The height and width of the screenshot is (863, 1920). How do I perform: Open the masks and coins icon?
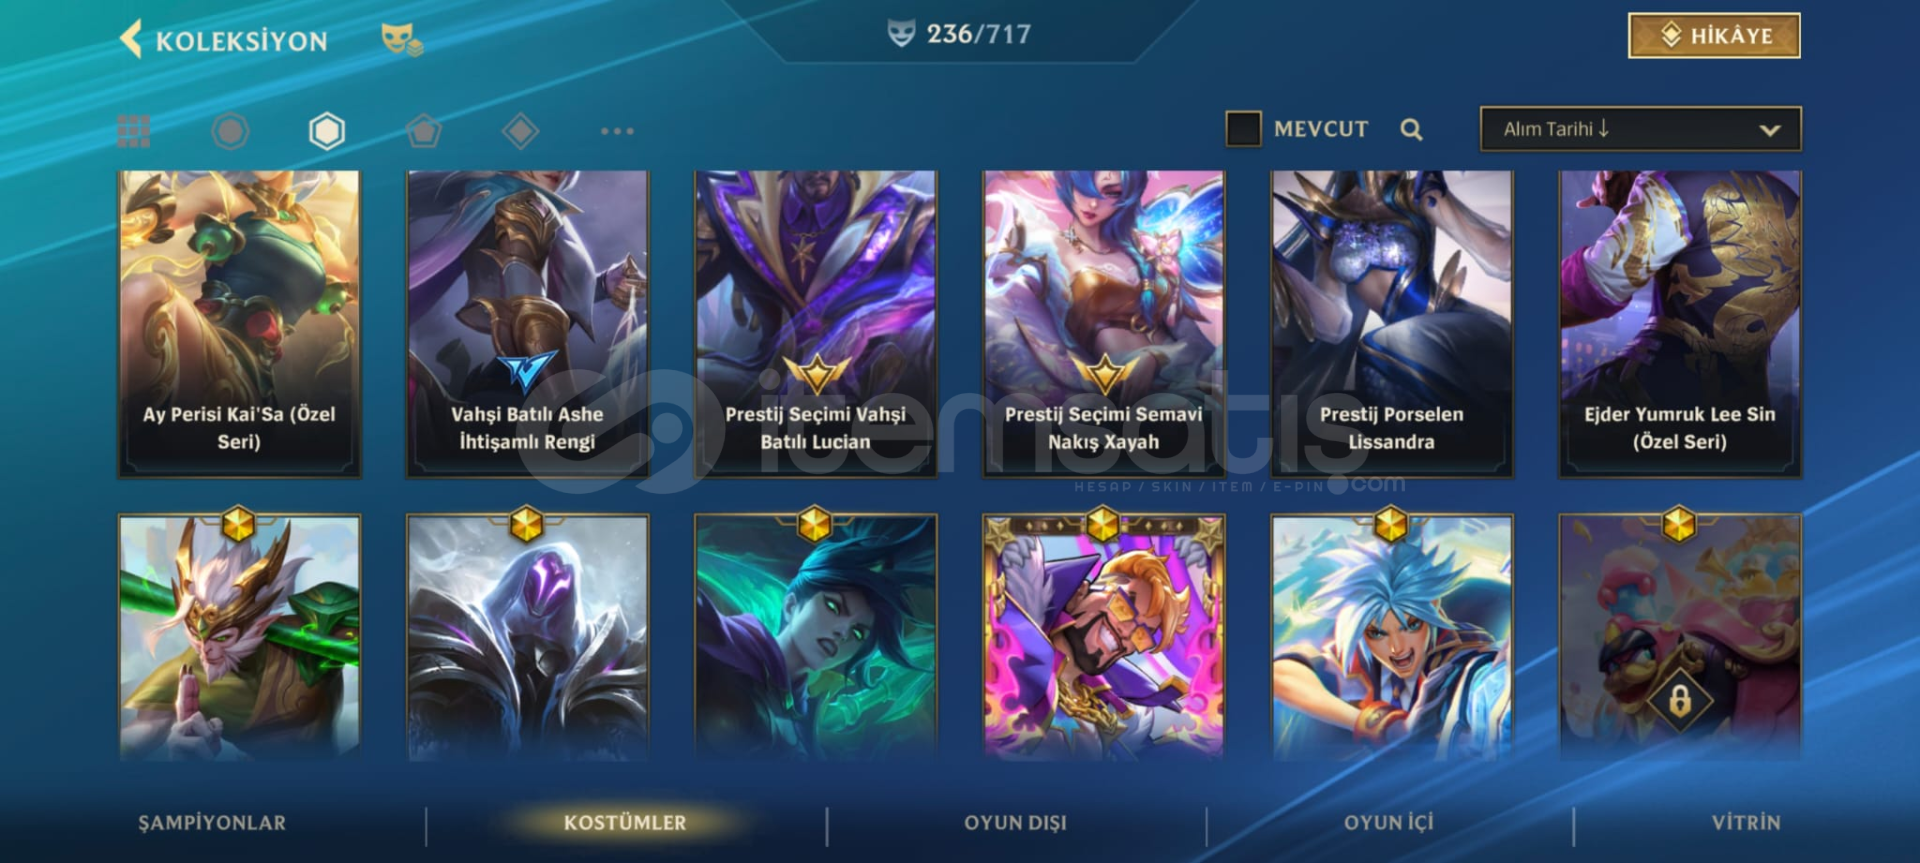[x=402, y=40]
